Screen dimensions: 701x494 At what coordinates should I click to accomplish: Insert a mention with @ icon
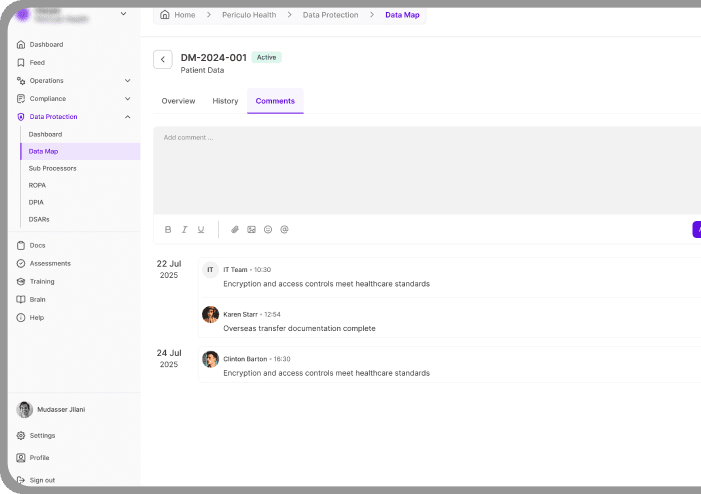click(284, 230)
